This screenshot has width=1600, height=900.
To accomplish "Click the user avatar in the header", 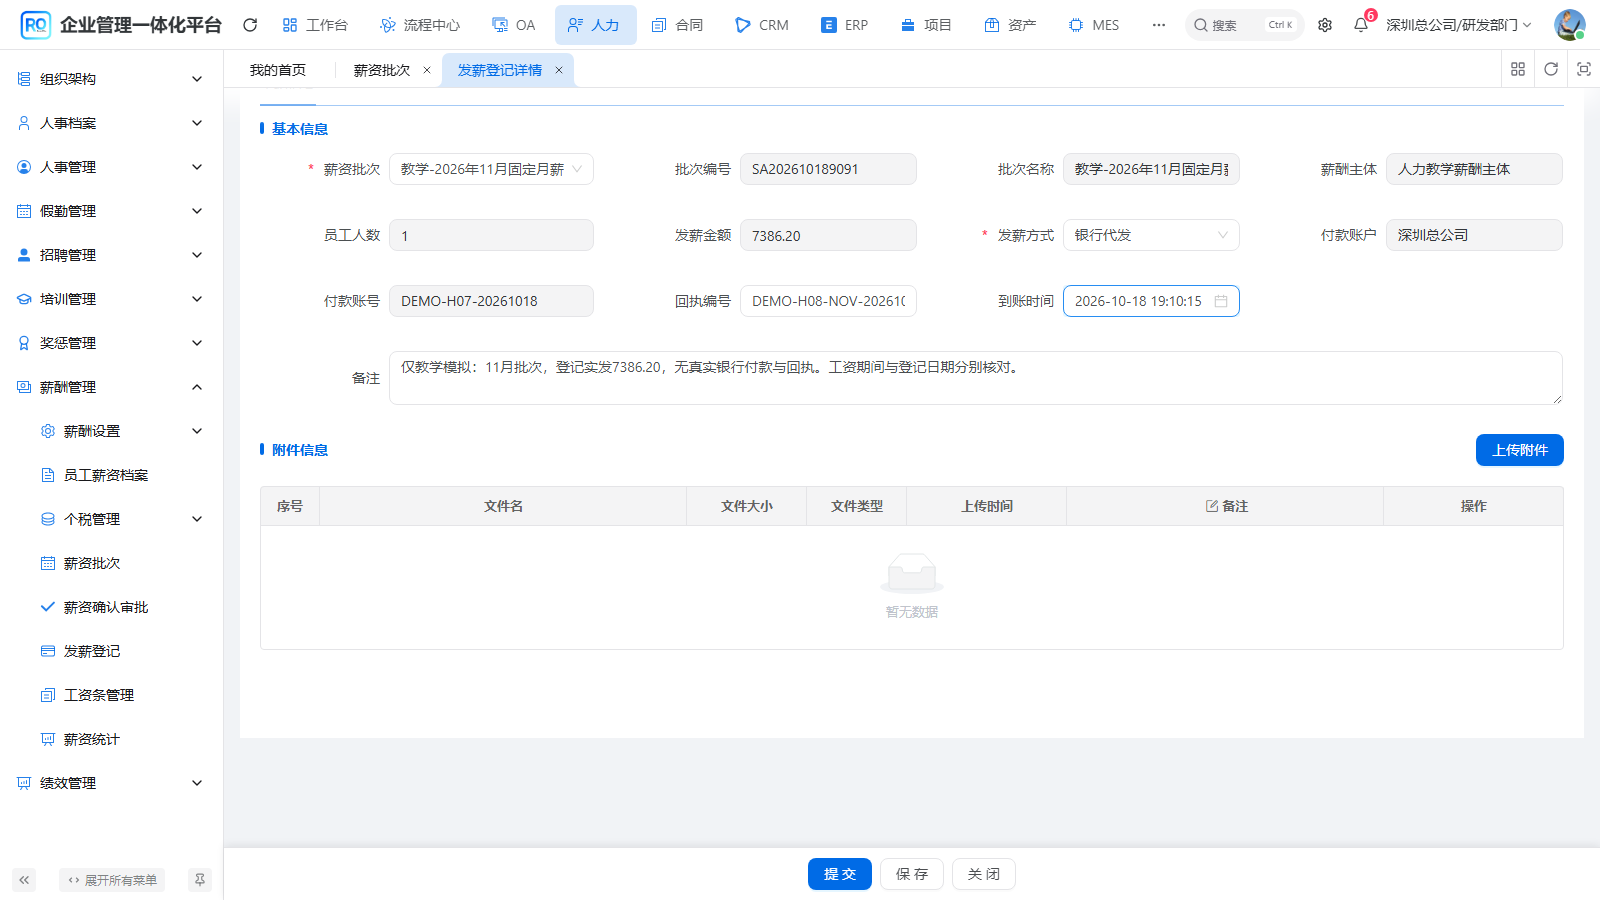I will 1569,25.
